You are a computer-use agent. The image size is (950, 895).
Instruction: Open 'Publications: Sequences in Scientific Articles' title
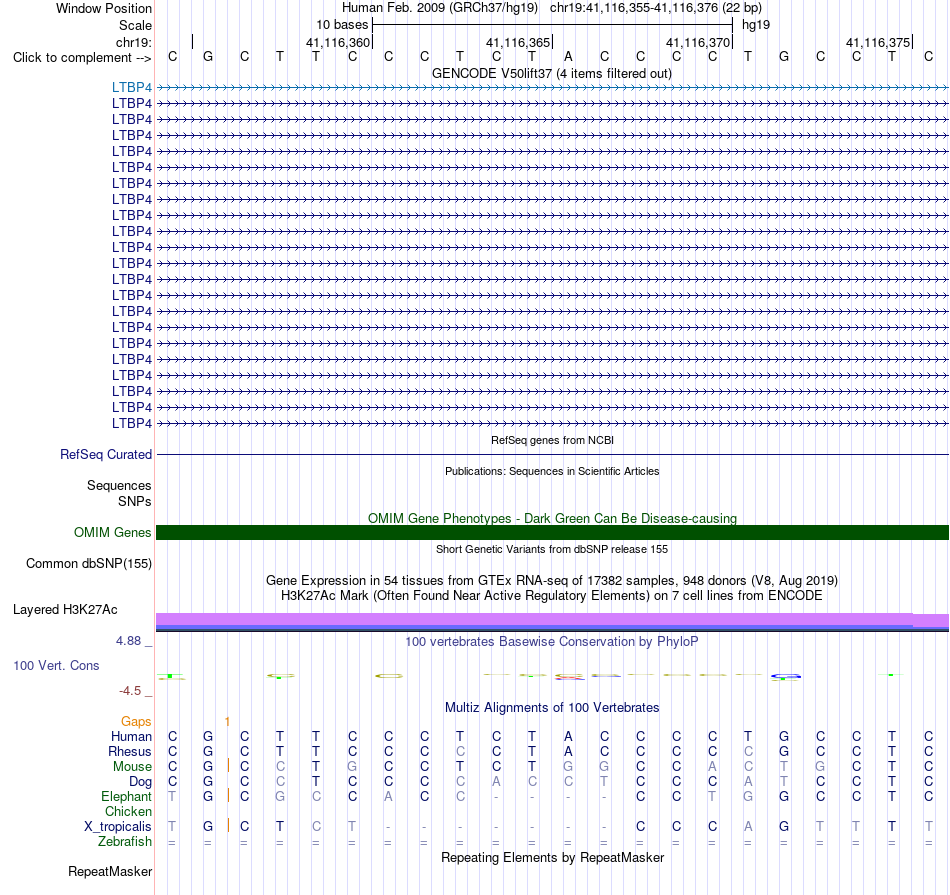[552, 471]
